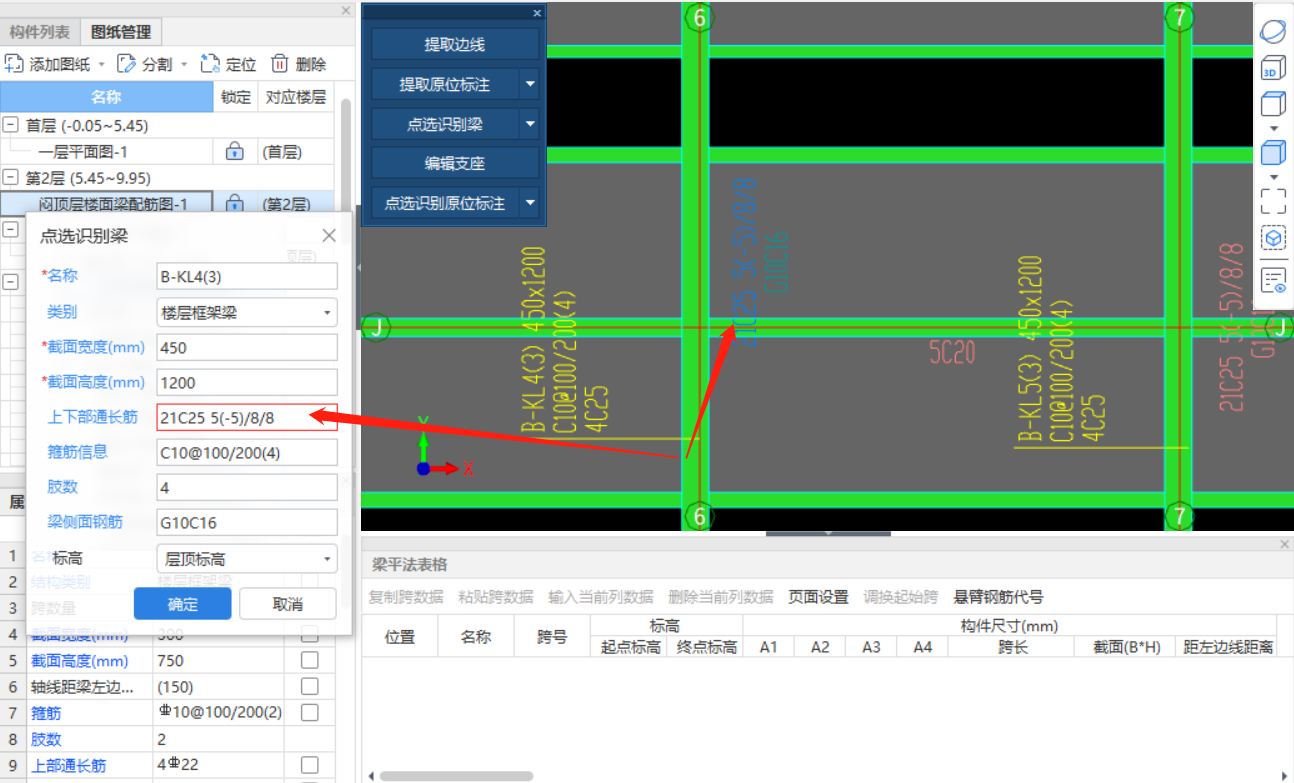Click the list-with-eye display settings icon
Viewport: 1294px width, 783px height.
[1273, 280]
